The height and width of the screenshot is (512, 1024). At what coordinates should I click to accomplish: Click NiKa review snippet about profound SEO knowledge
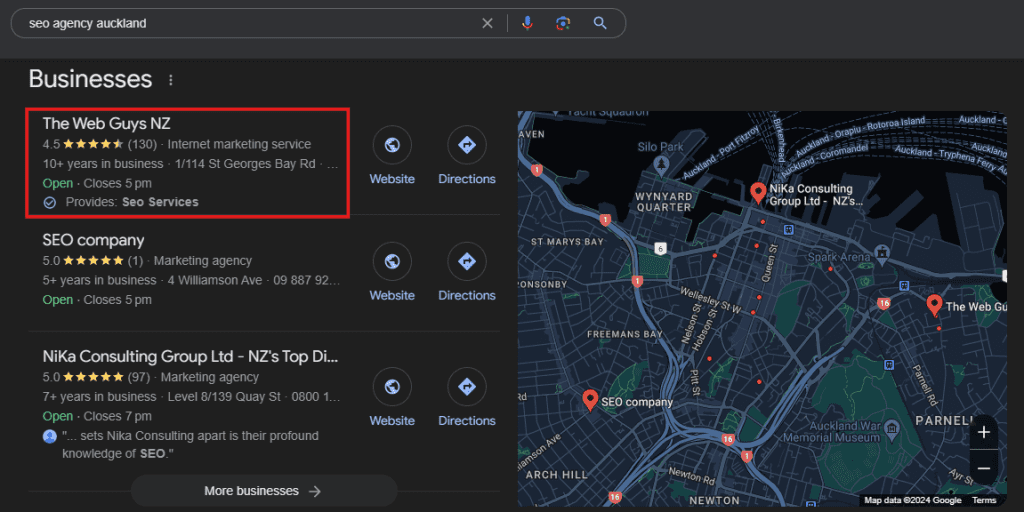(x=191, y=444)
